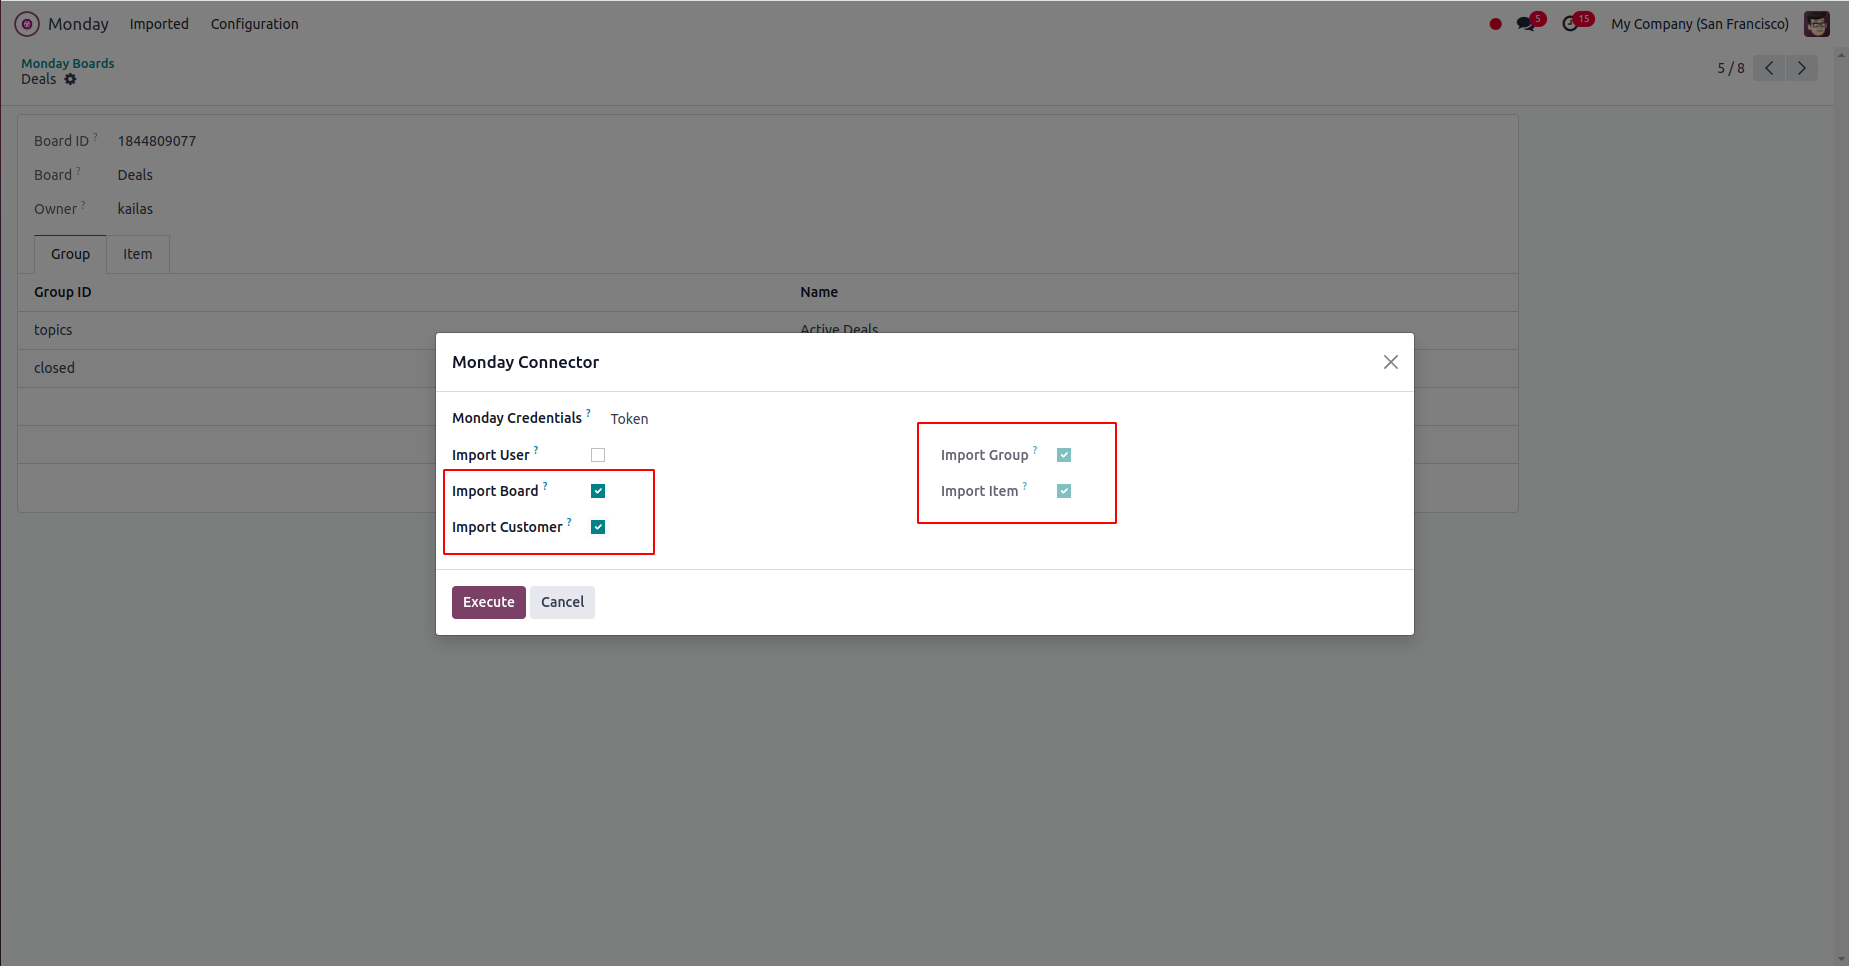This screenshot has height=966, width=1849.
Task: Go to the next record arrow
Action: pos(1802,68)
